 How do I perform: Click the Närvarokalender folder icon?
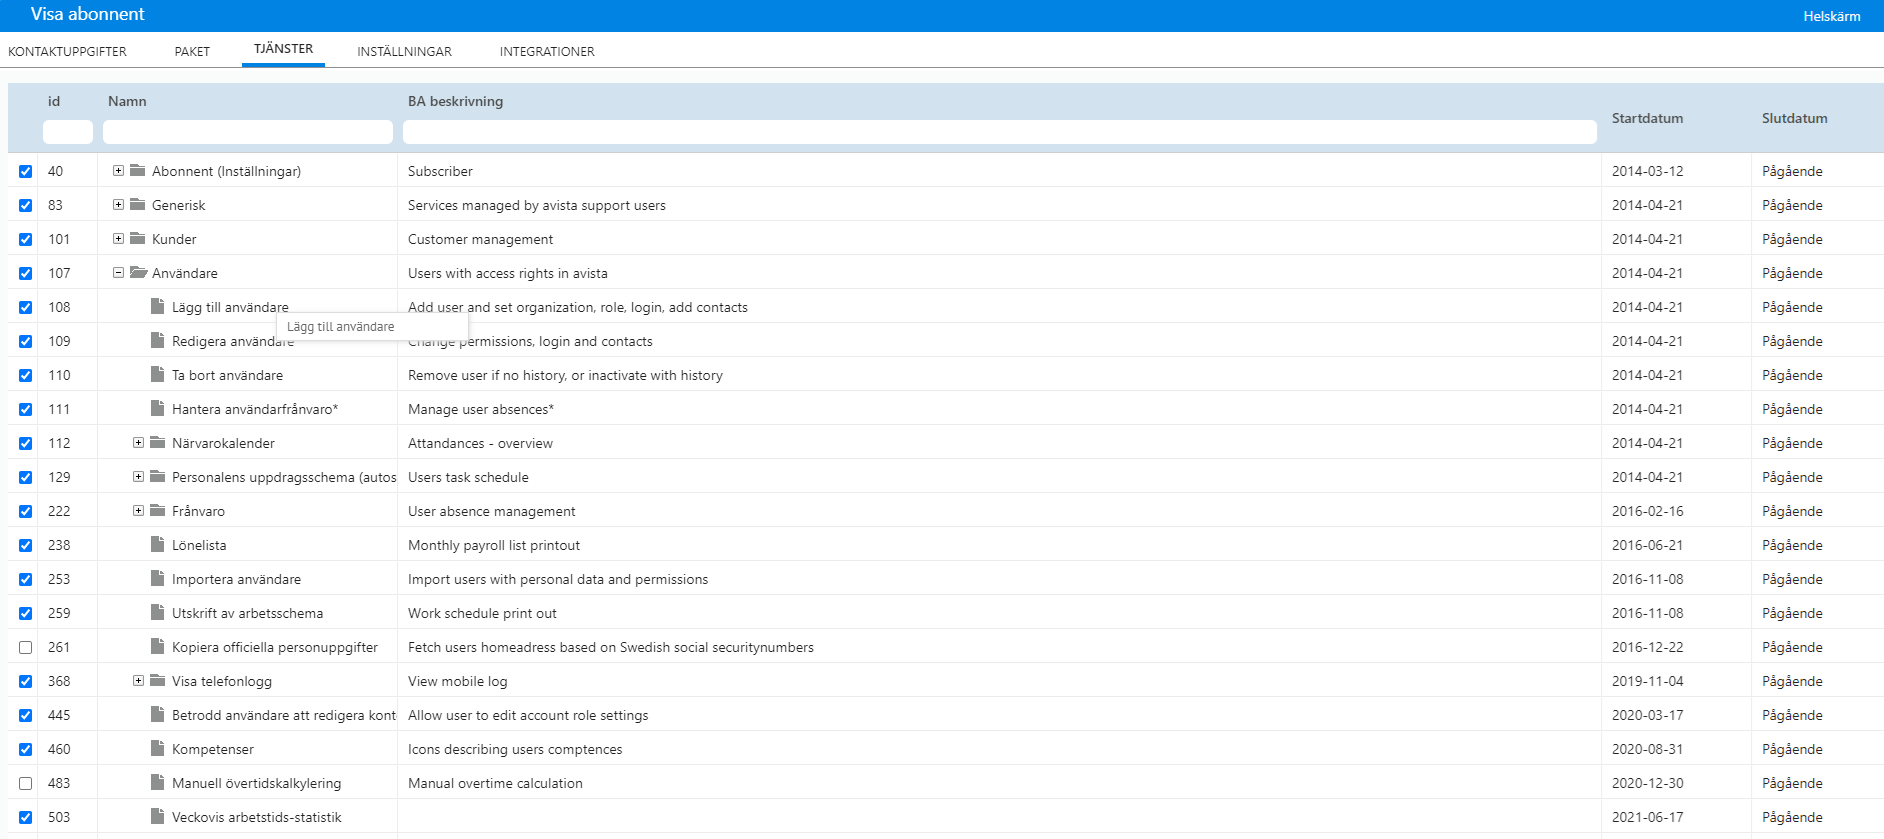click(x=158, y=442)
